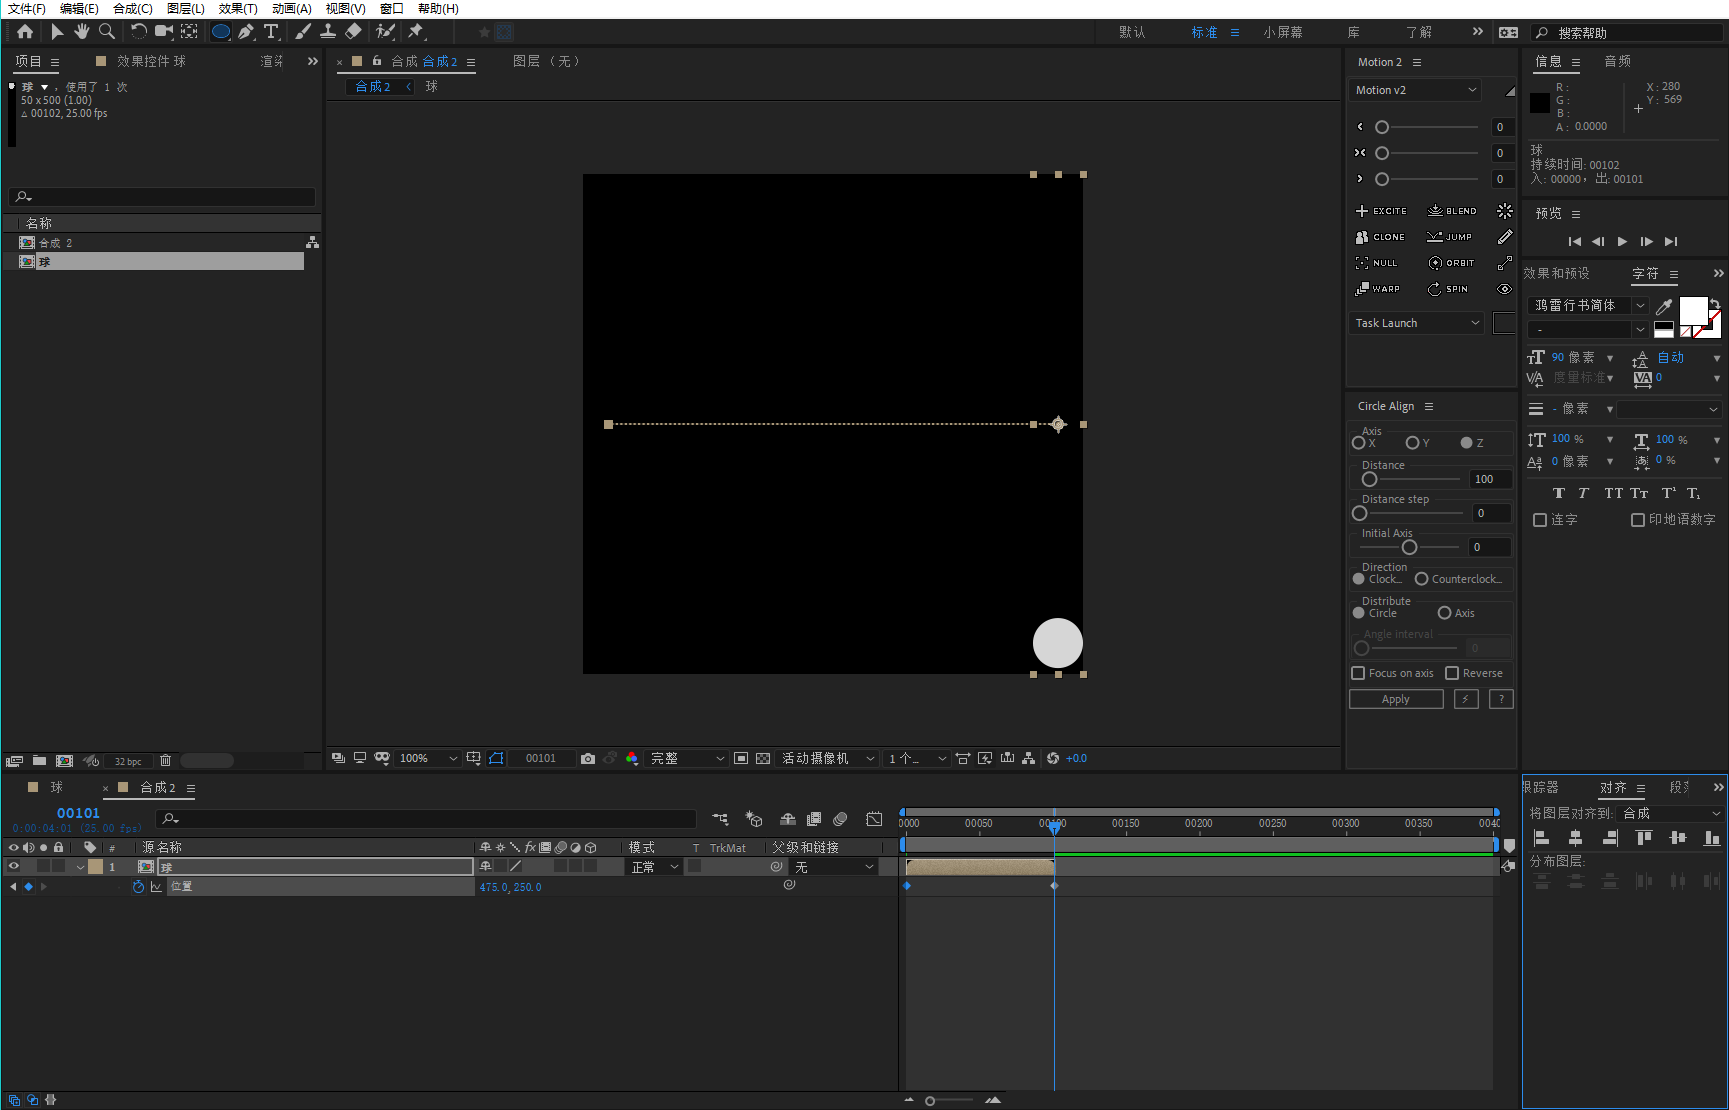Open the 合成(C) menu

[133, 8]
